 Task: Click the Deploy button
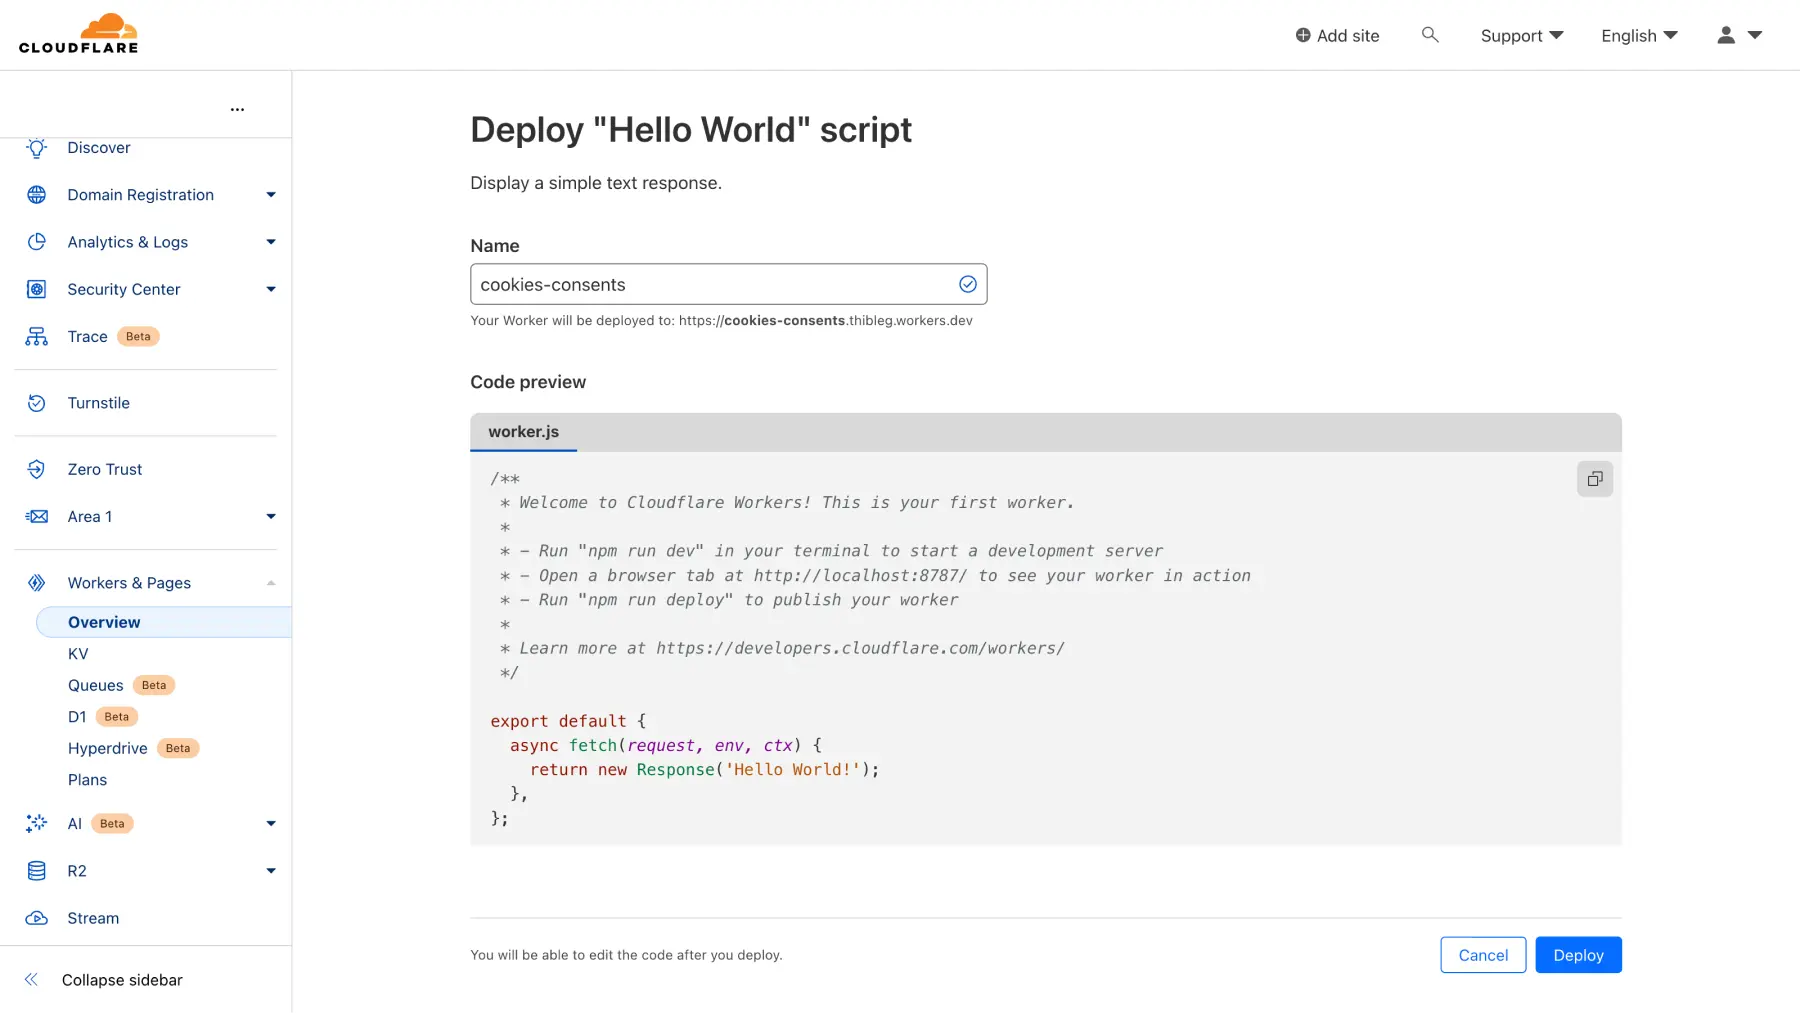pos(1578,955)
